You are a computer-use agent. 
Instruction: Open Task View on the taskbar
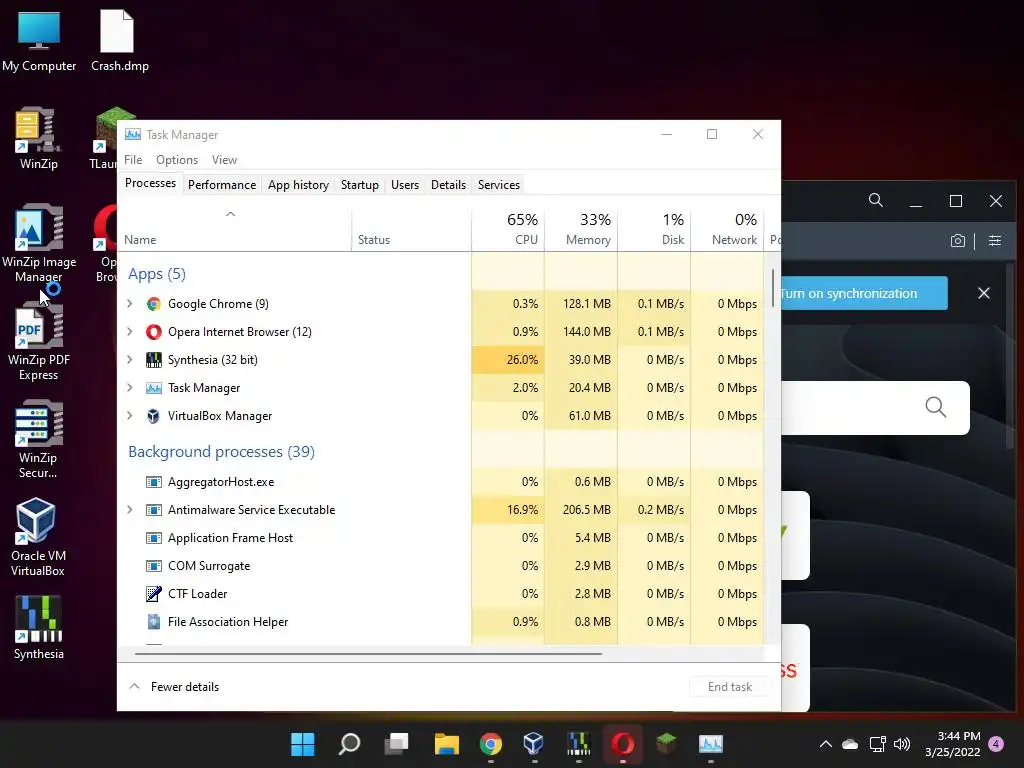(x=396, y=743)
